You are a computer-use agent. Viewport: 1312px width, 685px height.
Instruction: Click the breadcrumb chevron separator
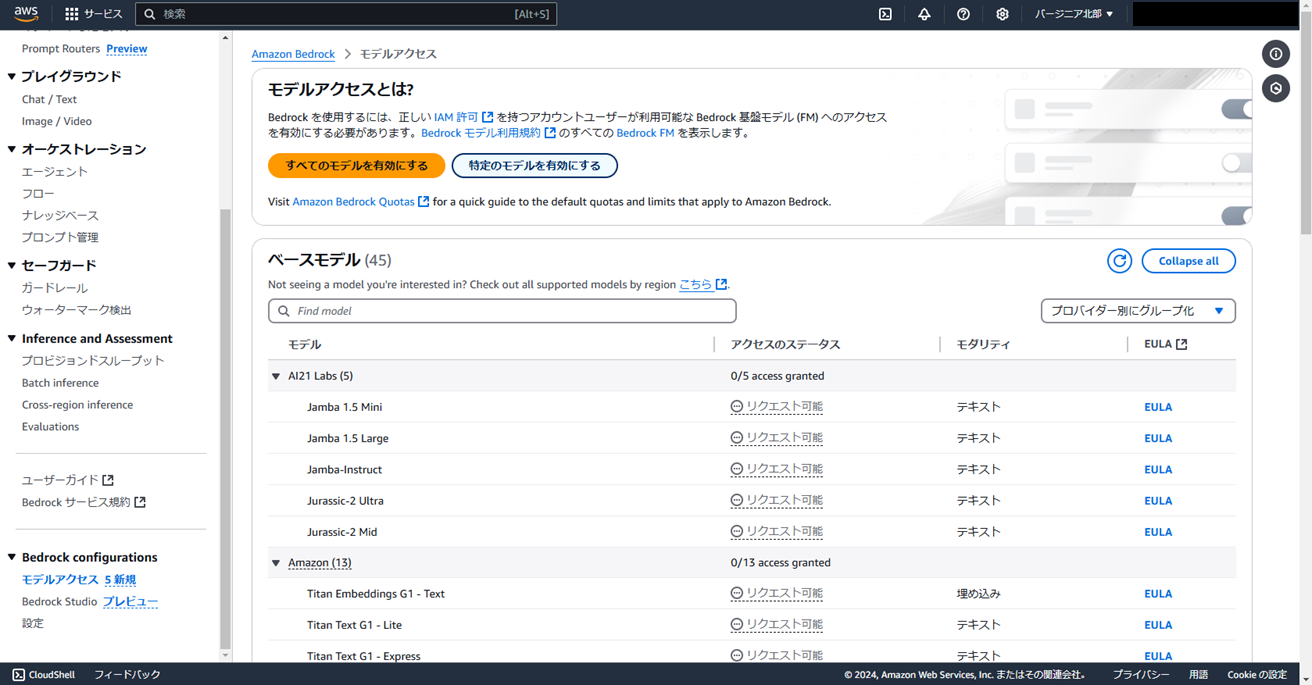pyautogui.click(x=347, y=54)
